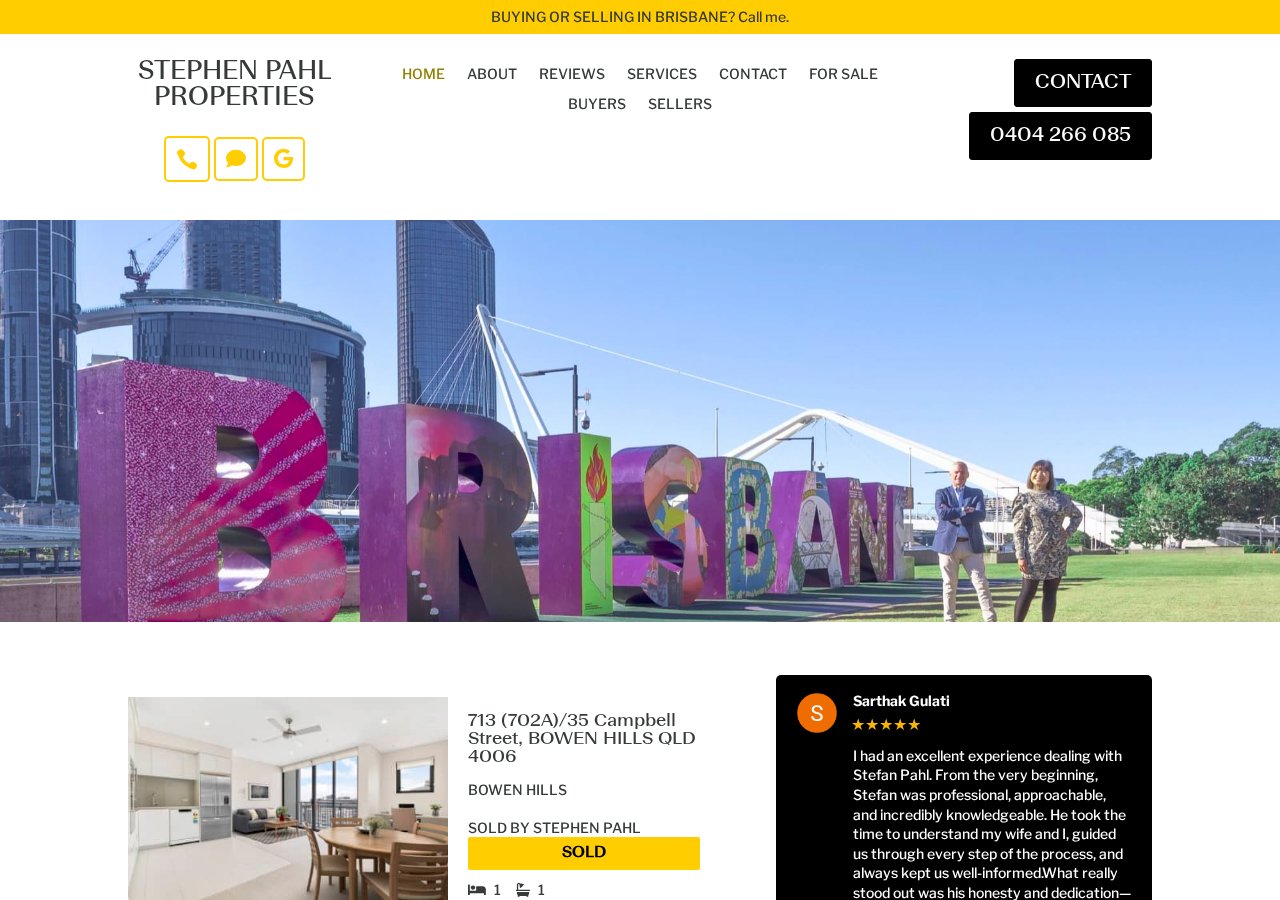This screenshot has width=1280, height=900.
Task: Go to the About page
Action: click(492, 74)
